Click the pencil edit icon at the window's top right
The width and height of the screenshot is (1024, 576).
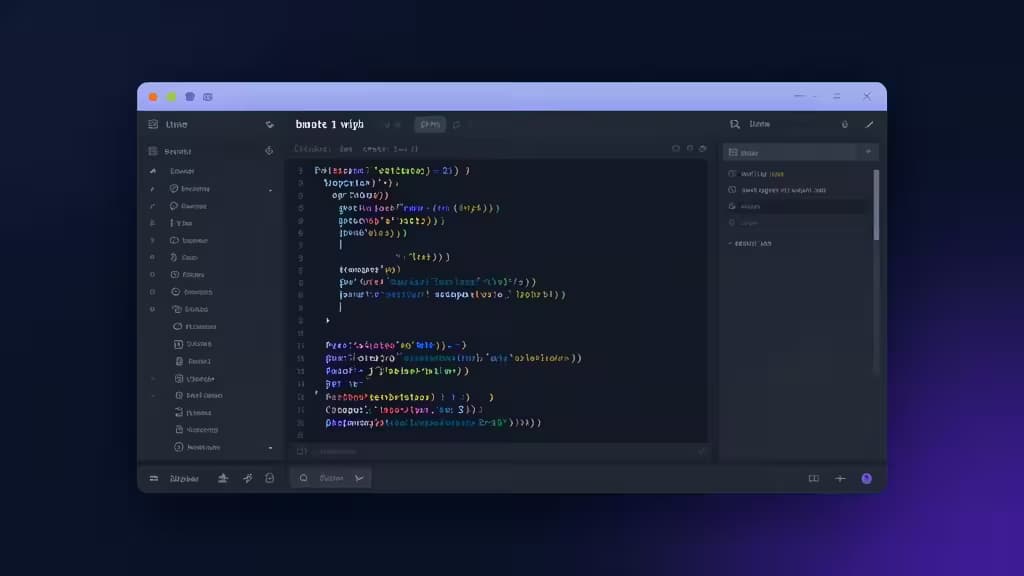[x=869, y=124]
